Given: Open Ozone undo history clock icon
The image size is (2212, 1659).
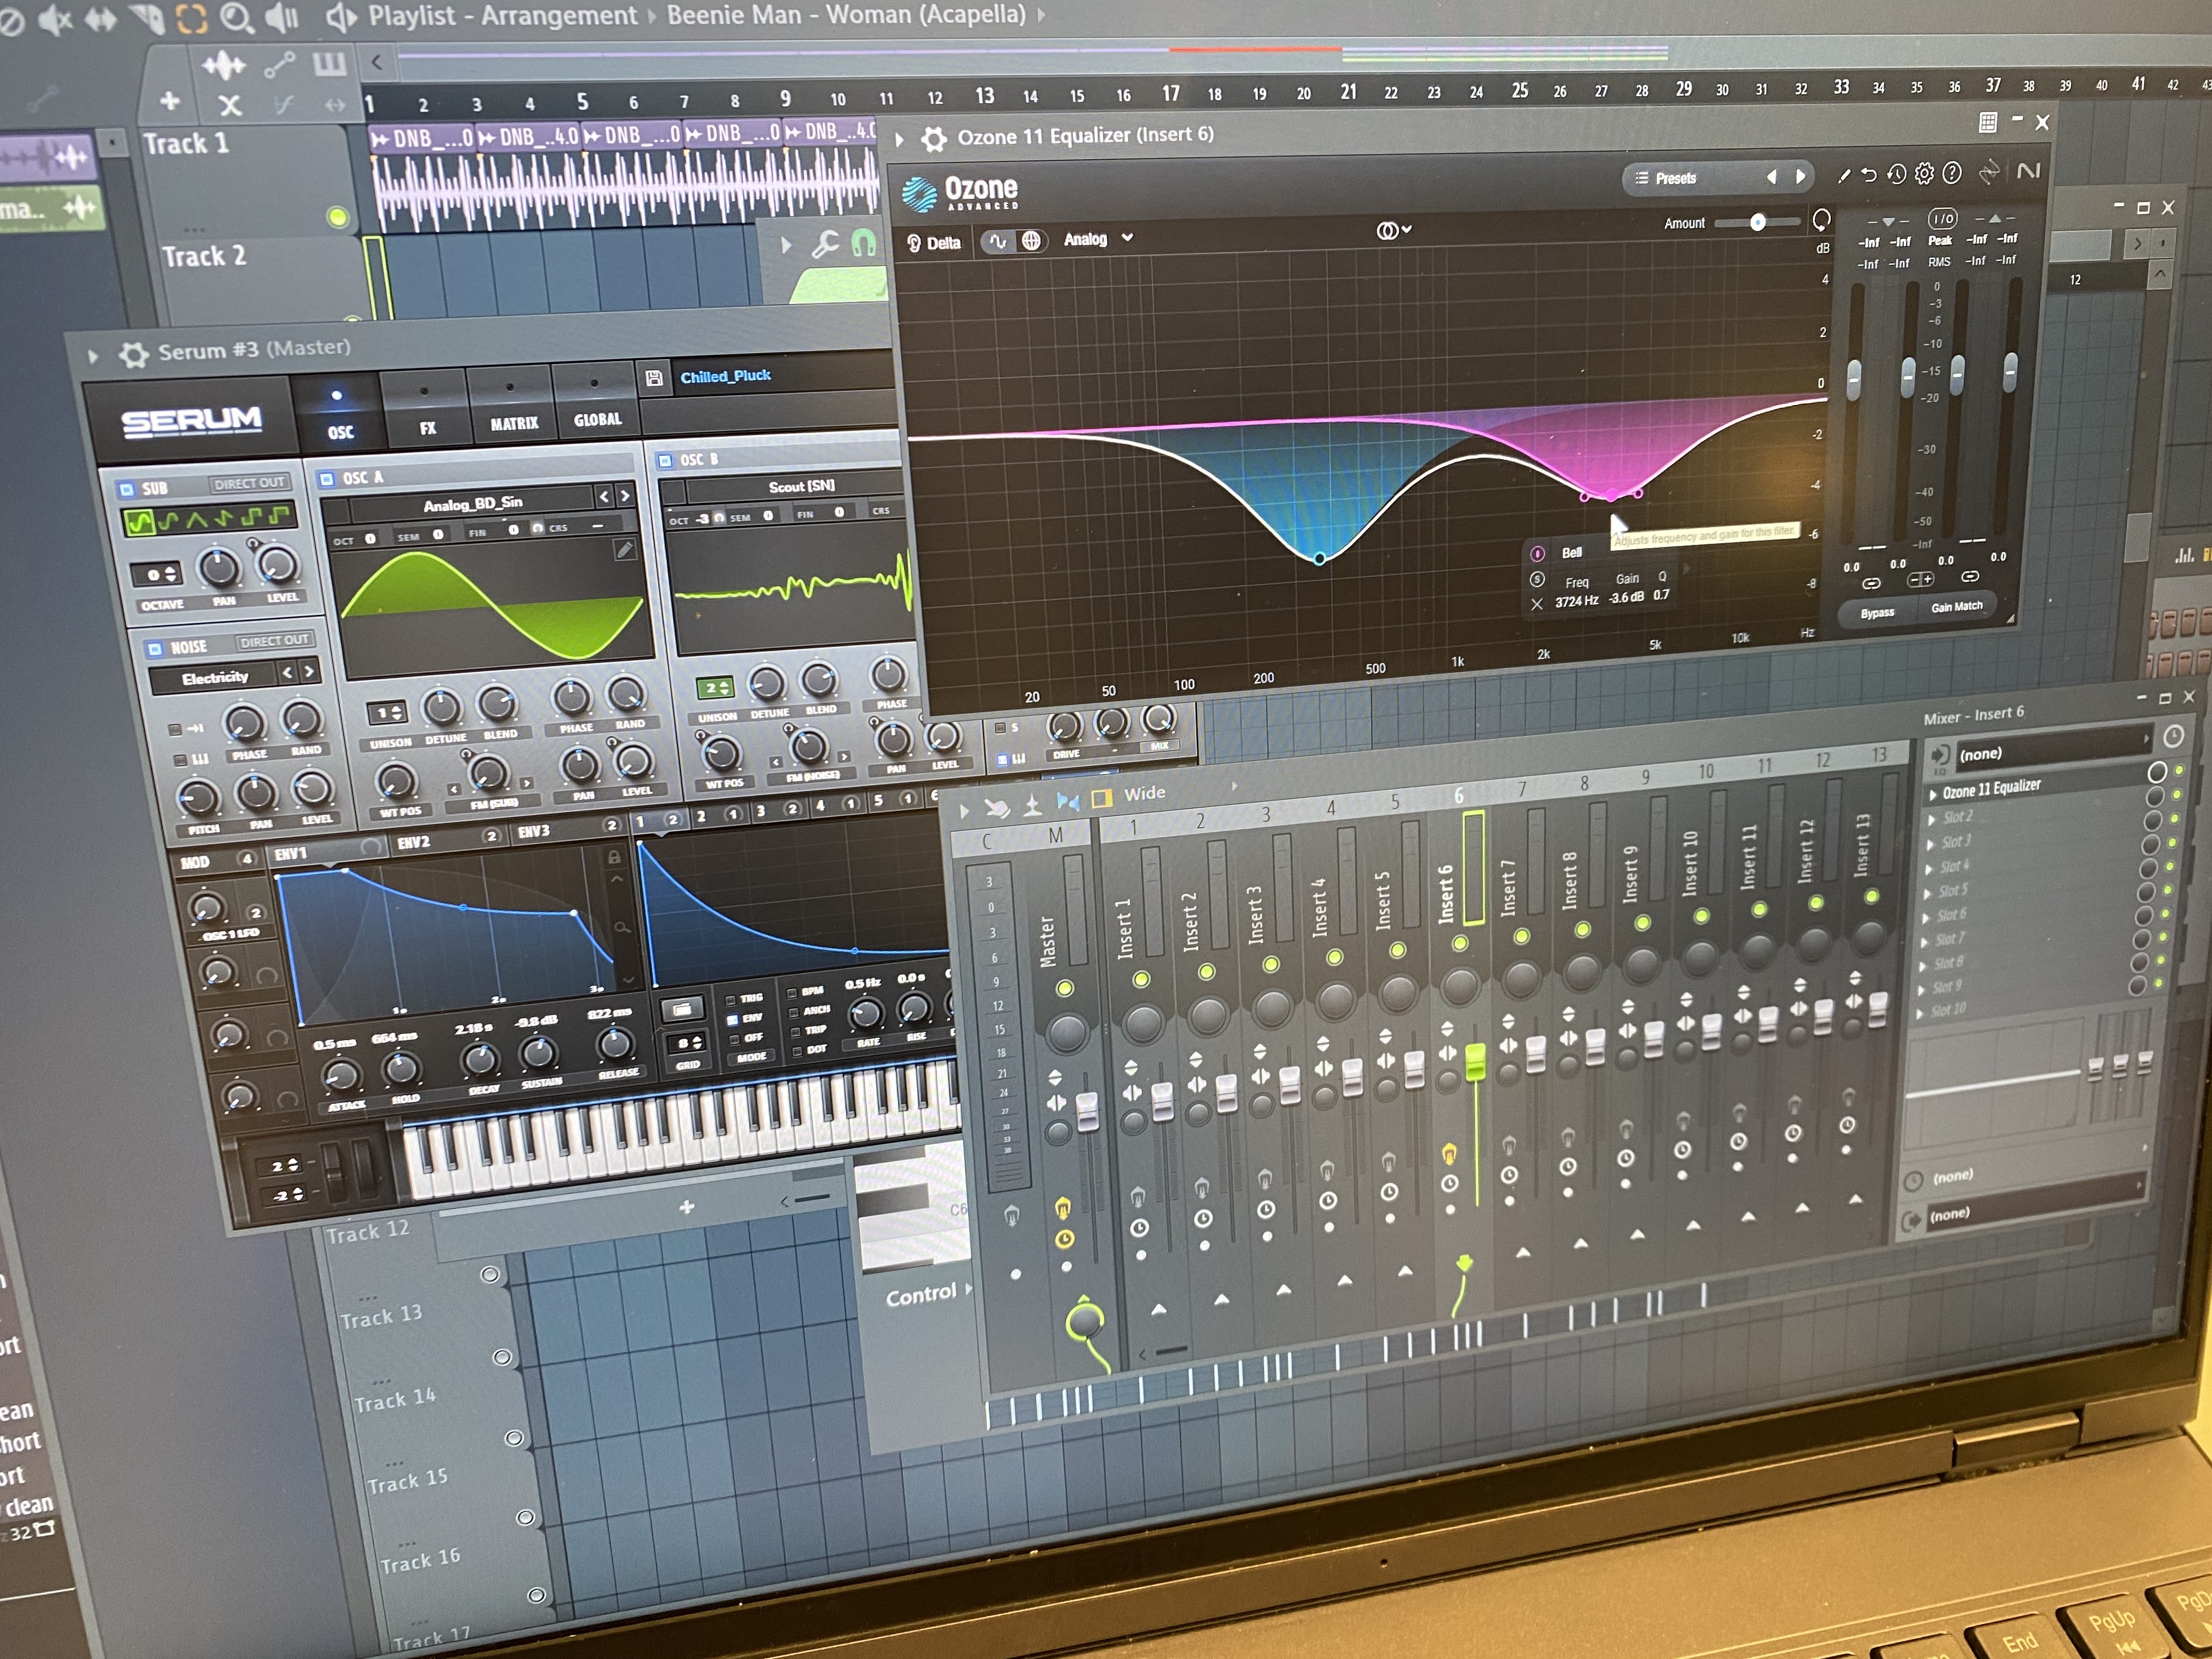Looking at the screenshot, I should pos(1896,175).
